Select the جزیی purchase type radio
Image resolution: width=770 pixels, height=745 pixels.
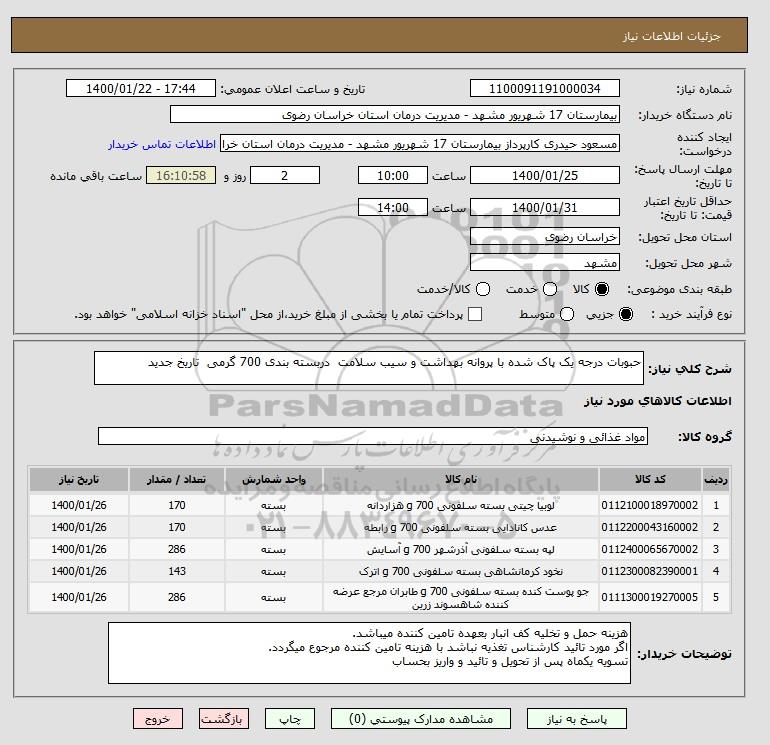tap(626, 314)
